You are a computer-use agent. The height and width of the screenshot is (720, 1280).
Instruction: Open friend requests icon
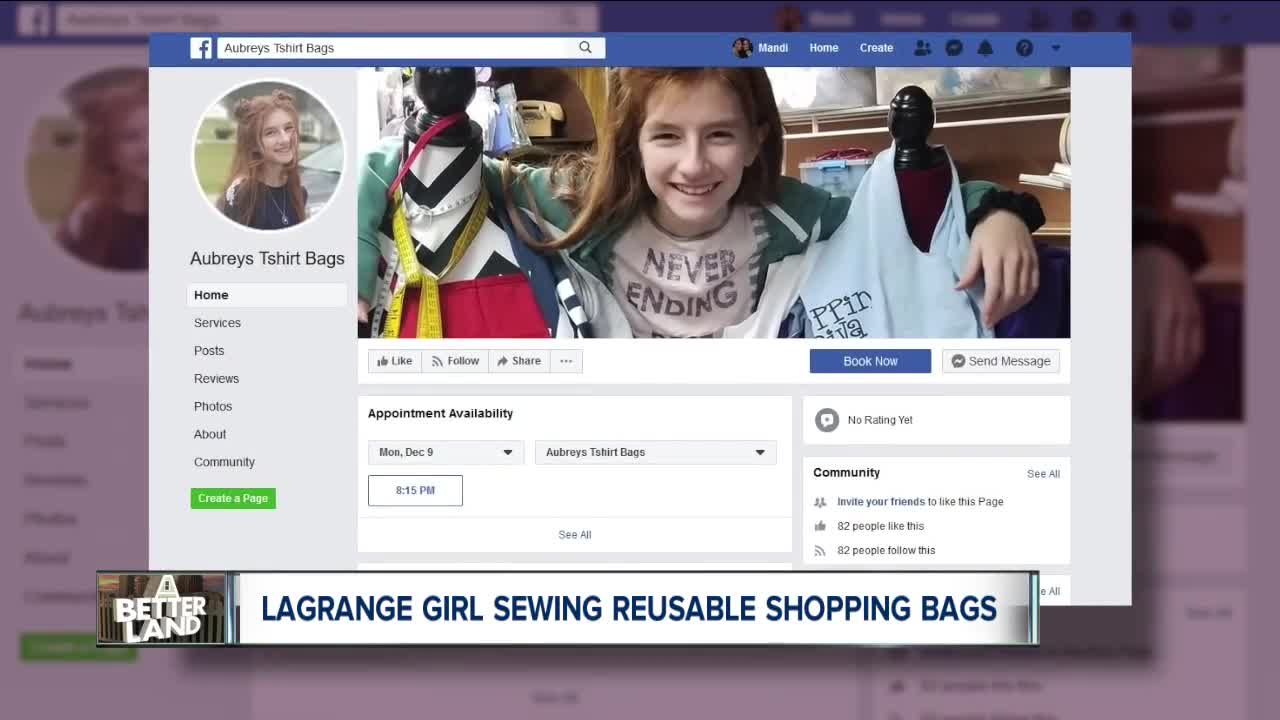[923, 48]
